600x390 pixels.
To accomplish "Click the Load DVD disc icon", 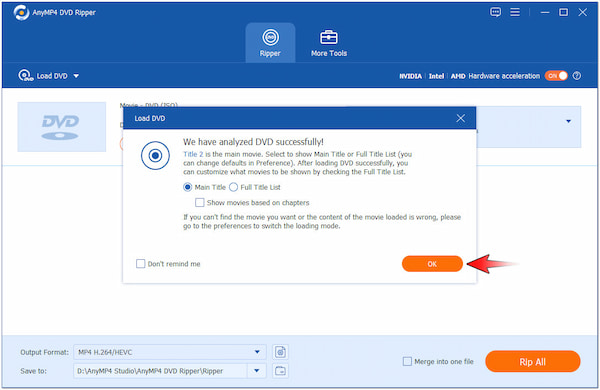I will 25,75.
